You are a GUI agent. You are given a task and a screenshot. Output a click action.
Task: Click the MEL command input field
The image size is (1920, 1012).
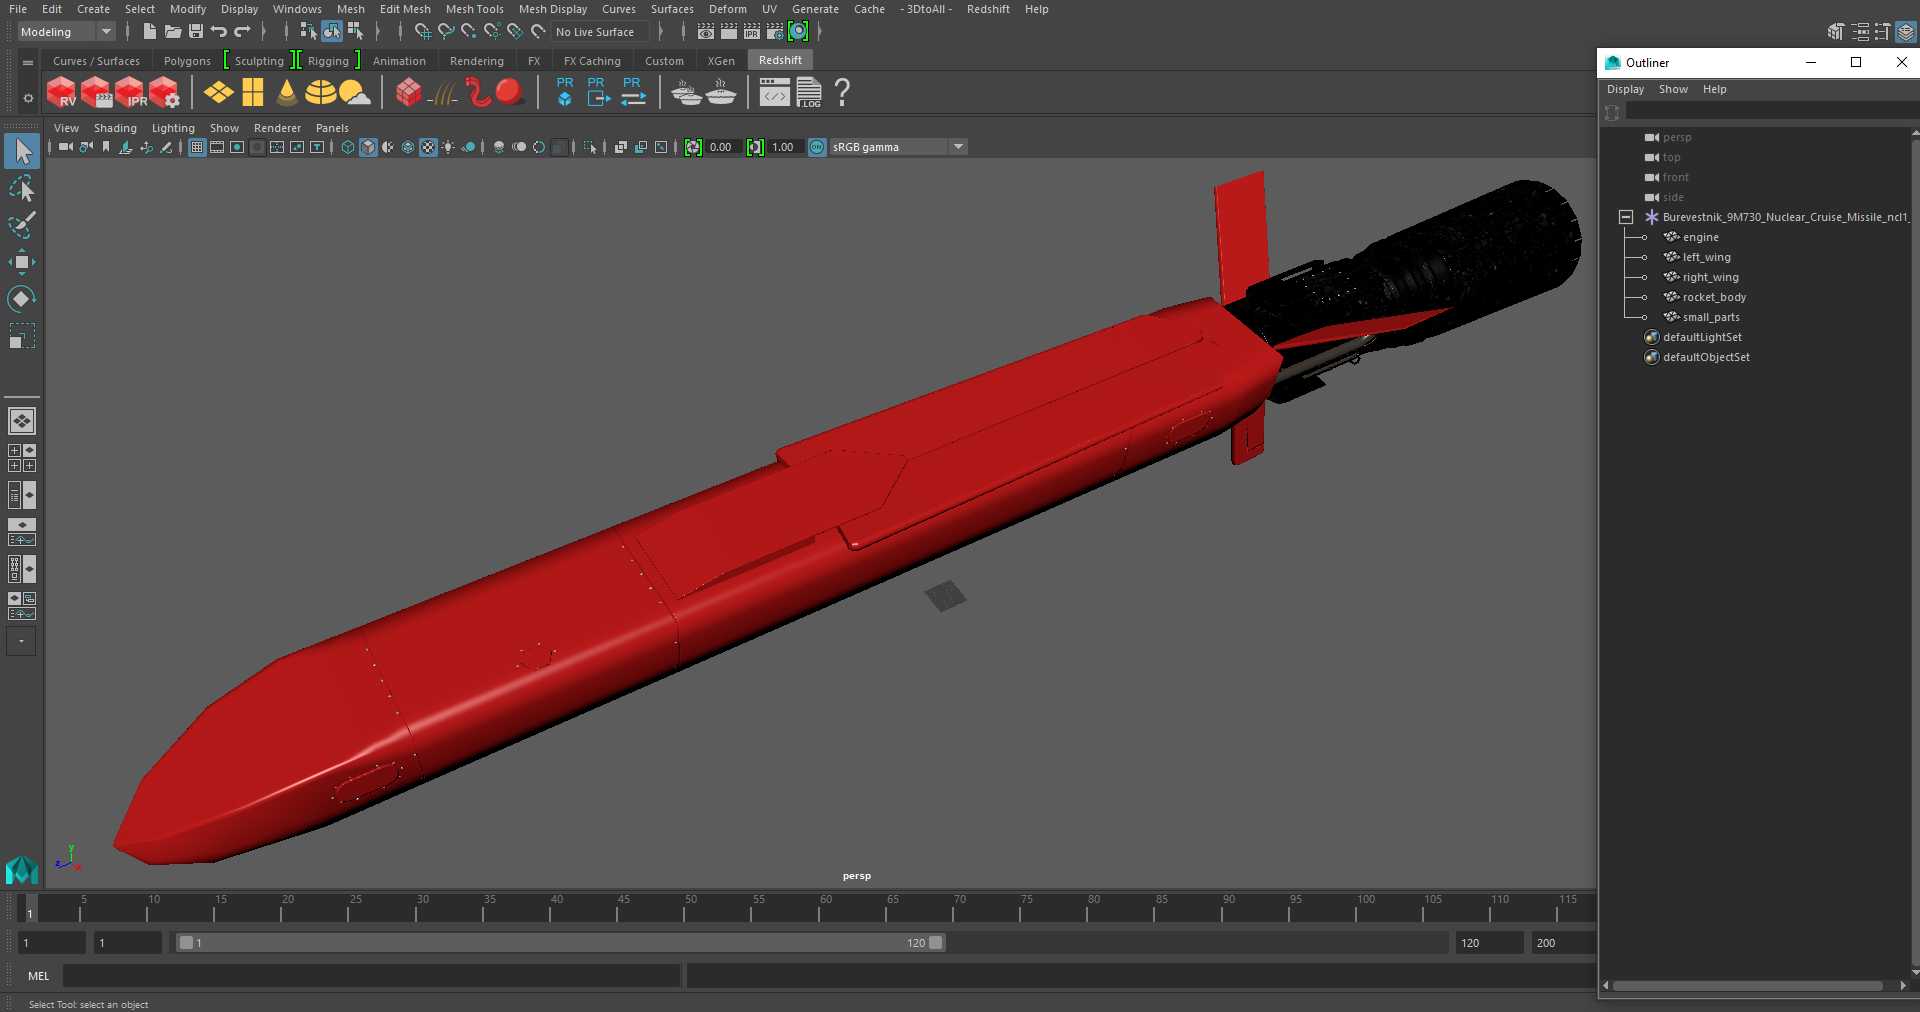[371, 976]
